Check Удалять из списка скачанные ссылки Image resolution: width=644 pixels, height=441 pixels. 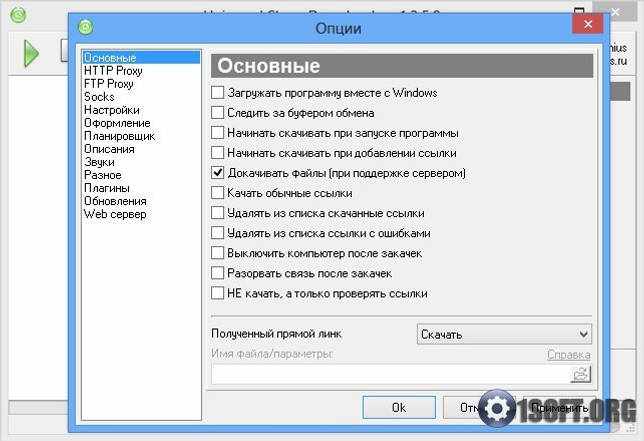point(217,213)
